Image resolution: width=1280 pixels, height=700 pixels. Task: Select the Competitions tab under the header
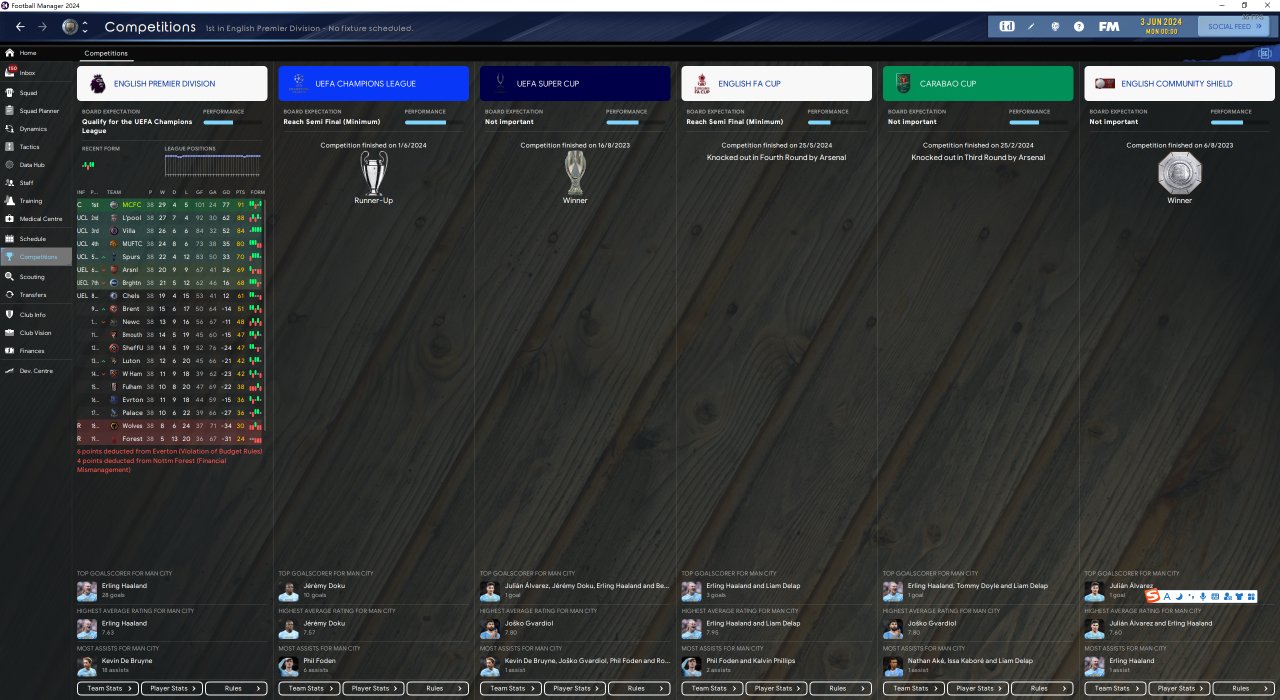pyautogui.click(x=106, y=53)
